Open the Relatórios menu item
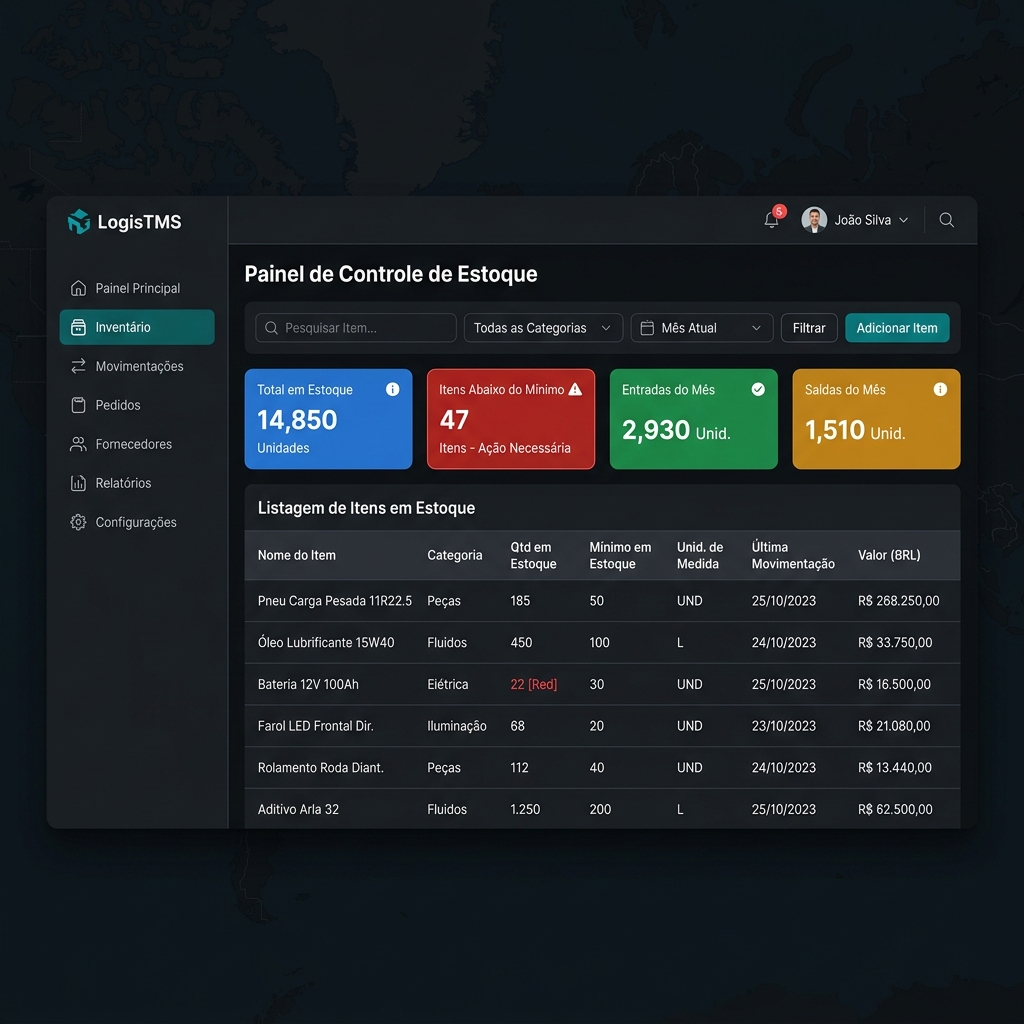Image resolution: width=1024 pixels, height=1024 pixels. [137, 483]
